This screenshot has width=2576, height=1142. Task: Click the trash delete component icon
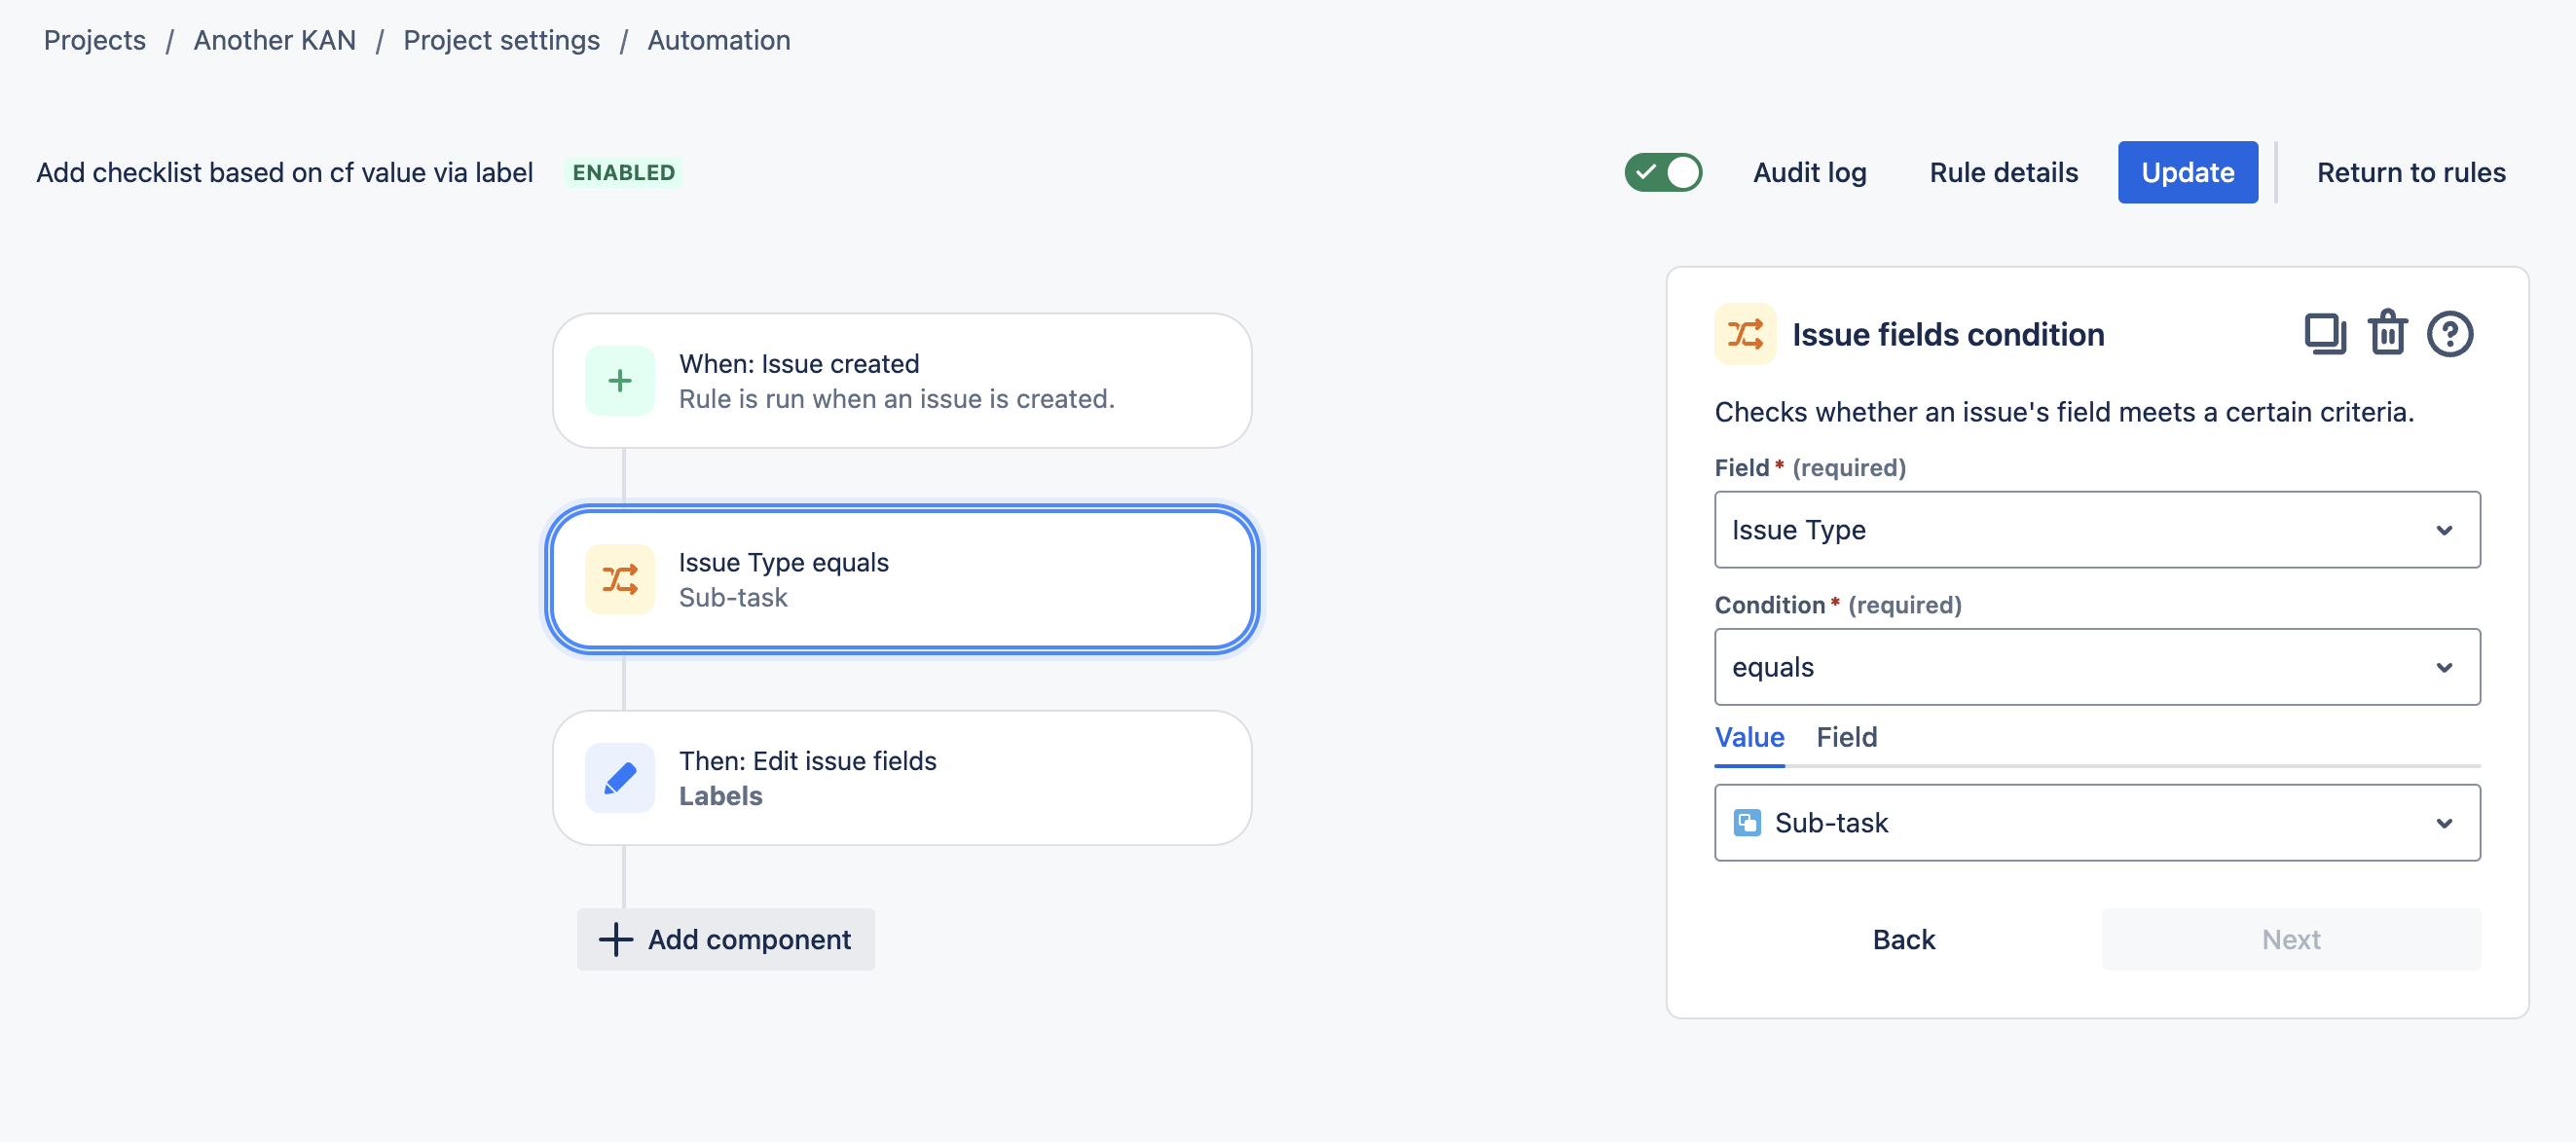[2387, 333]
